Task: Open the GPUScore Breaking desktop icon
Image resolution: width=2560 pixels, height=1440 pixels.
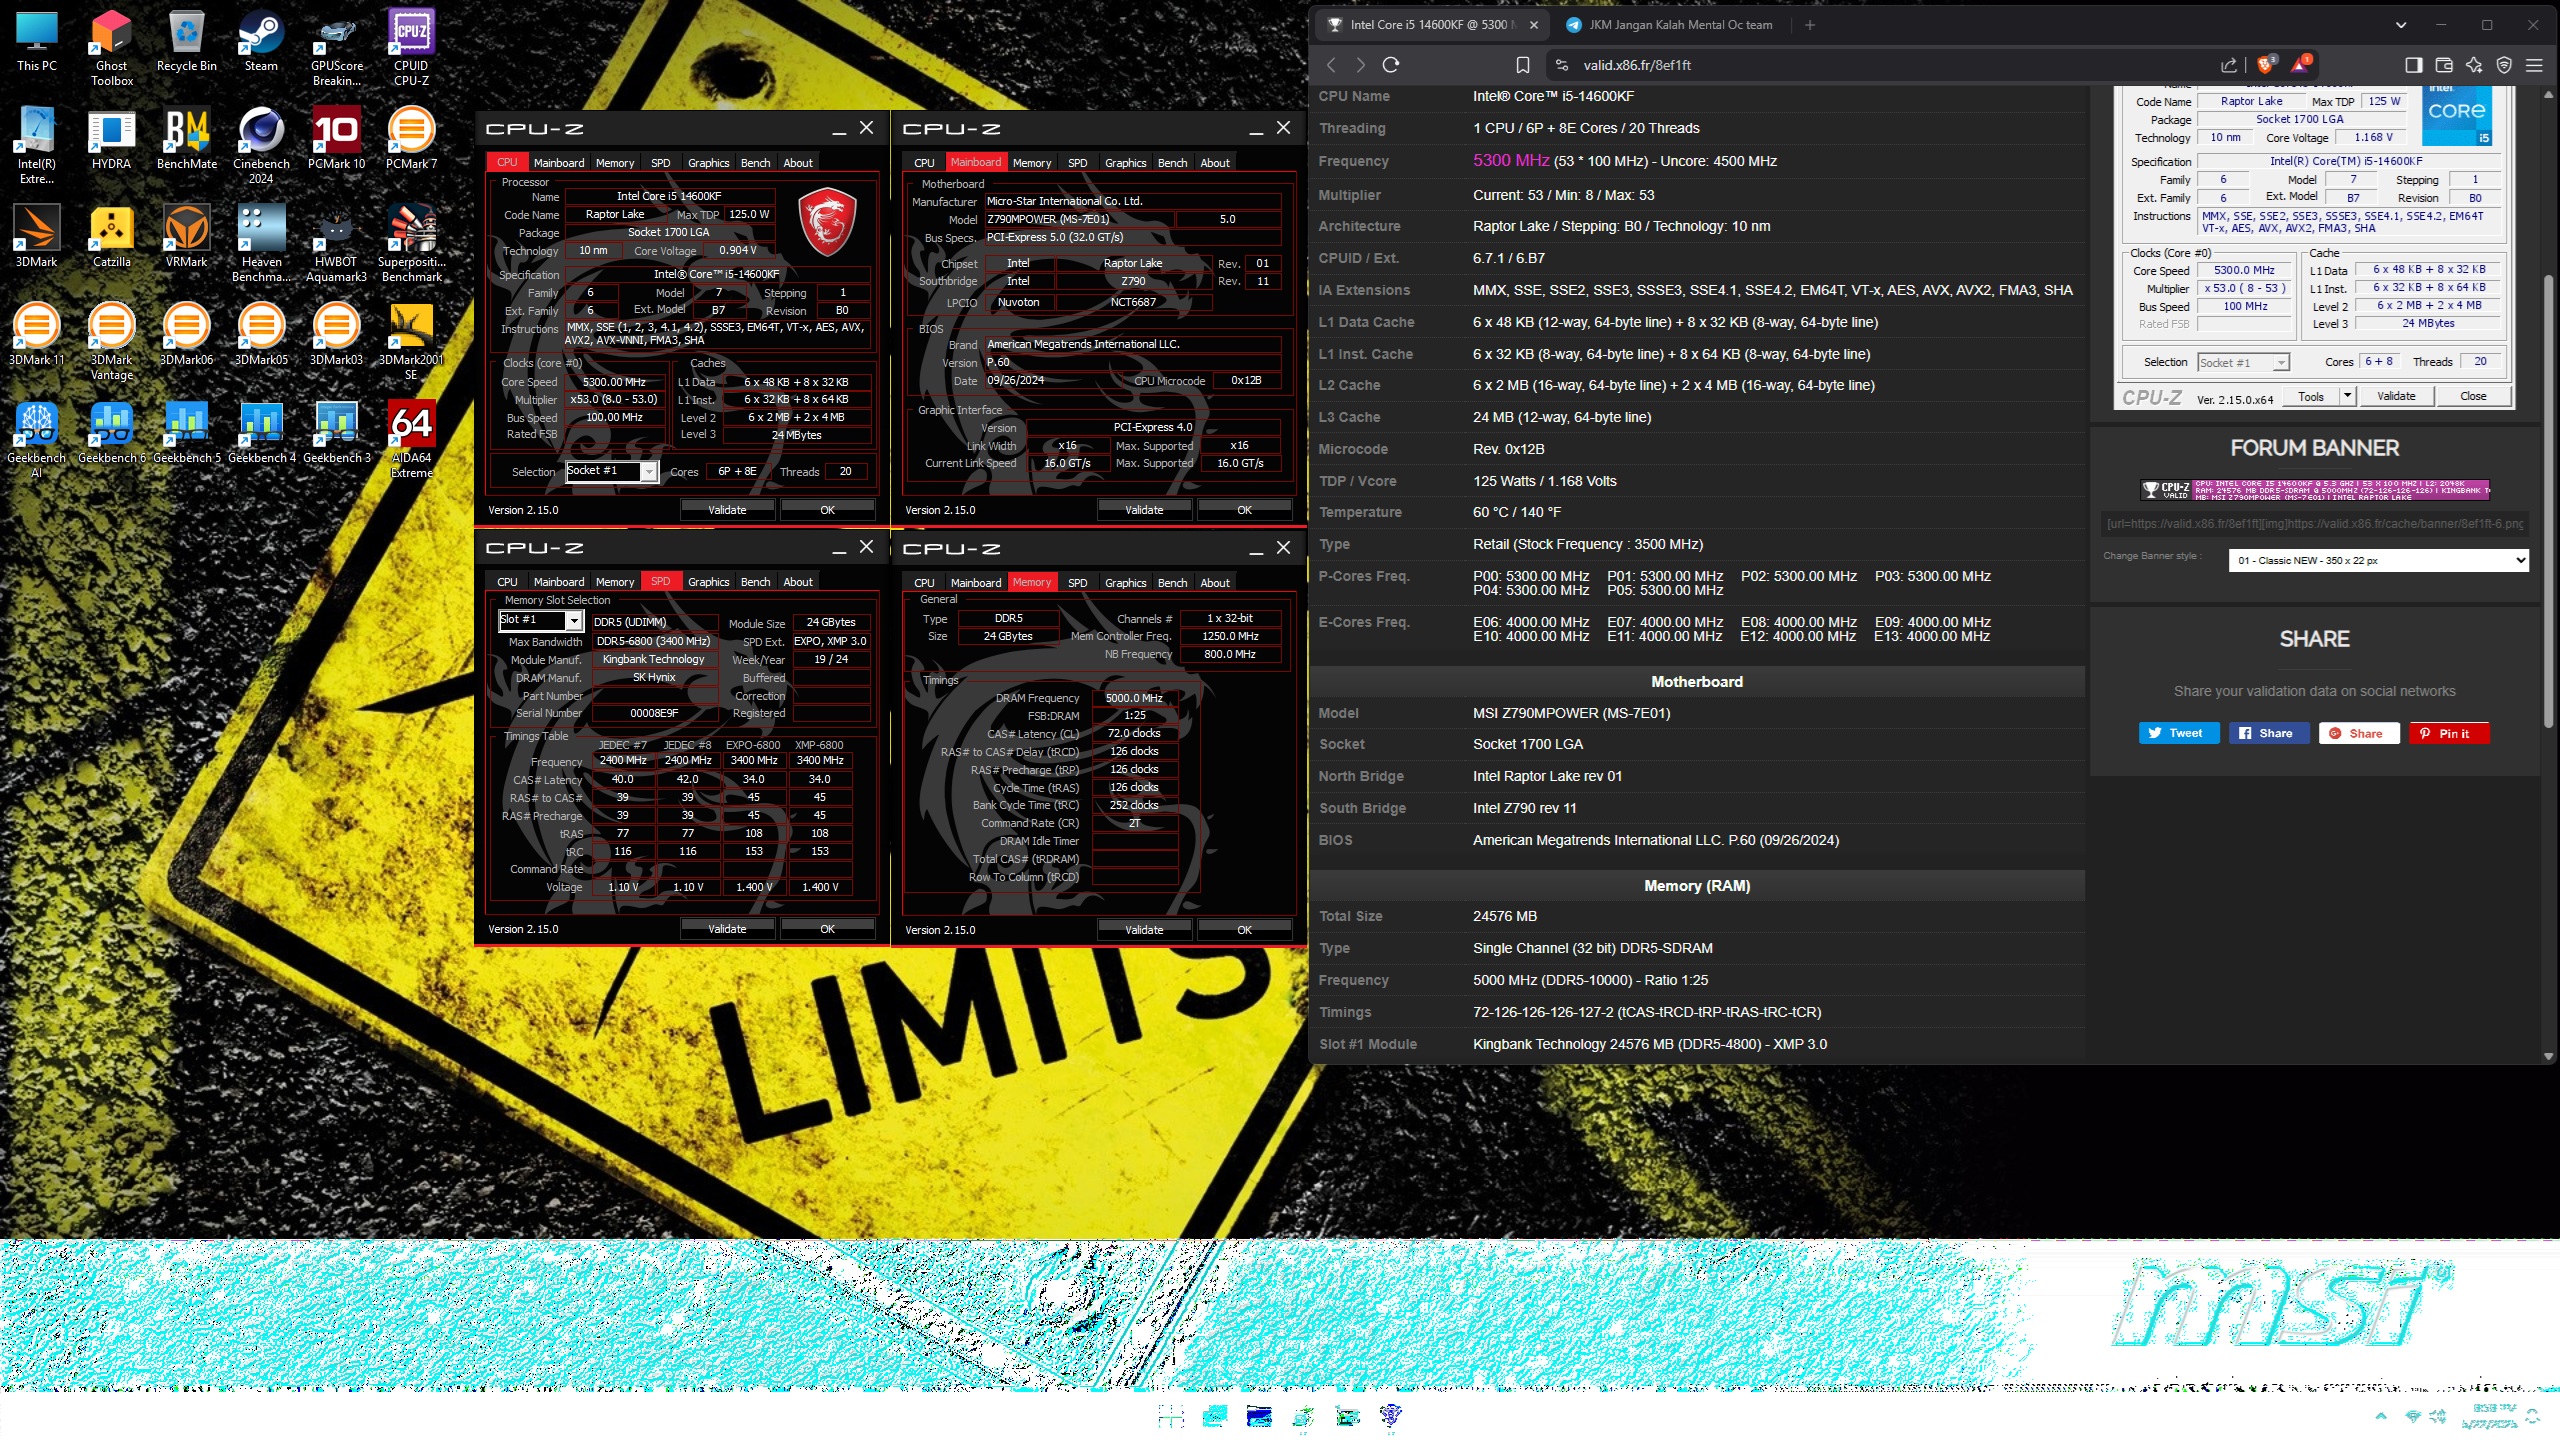Action: pyautogui.click(x=336, y=49)
